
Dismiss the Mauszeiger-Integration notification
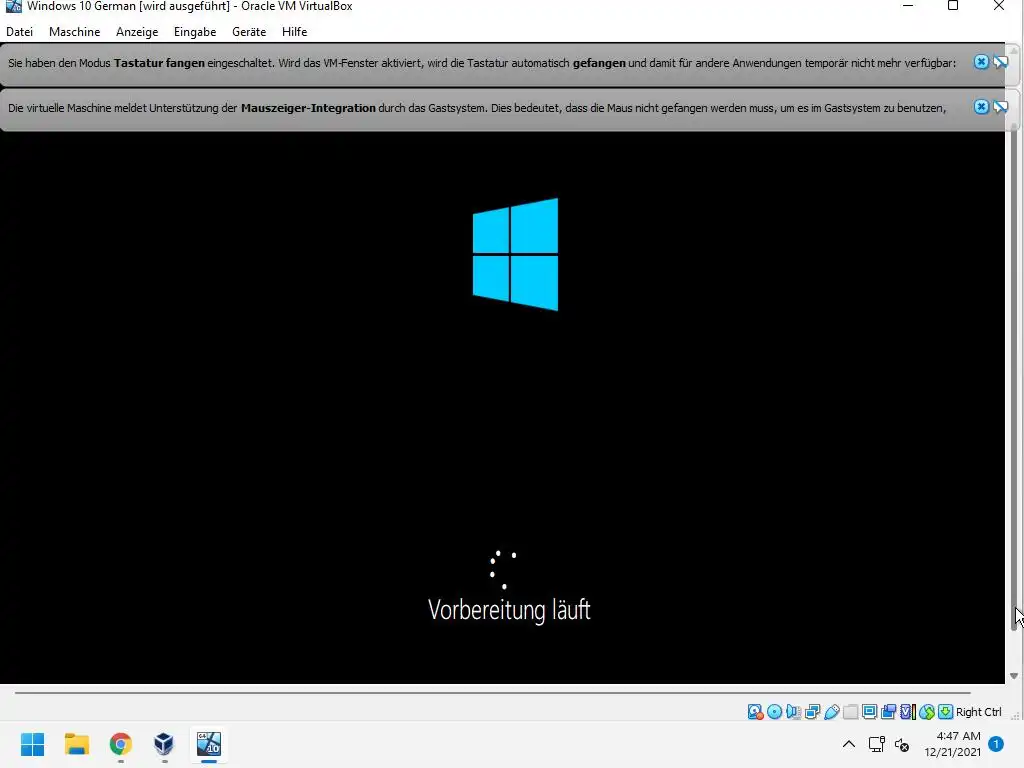[981, 106]
